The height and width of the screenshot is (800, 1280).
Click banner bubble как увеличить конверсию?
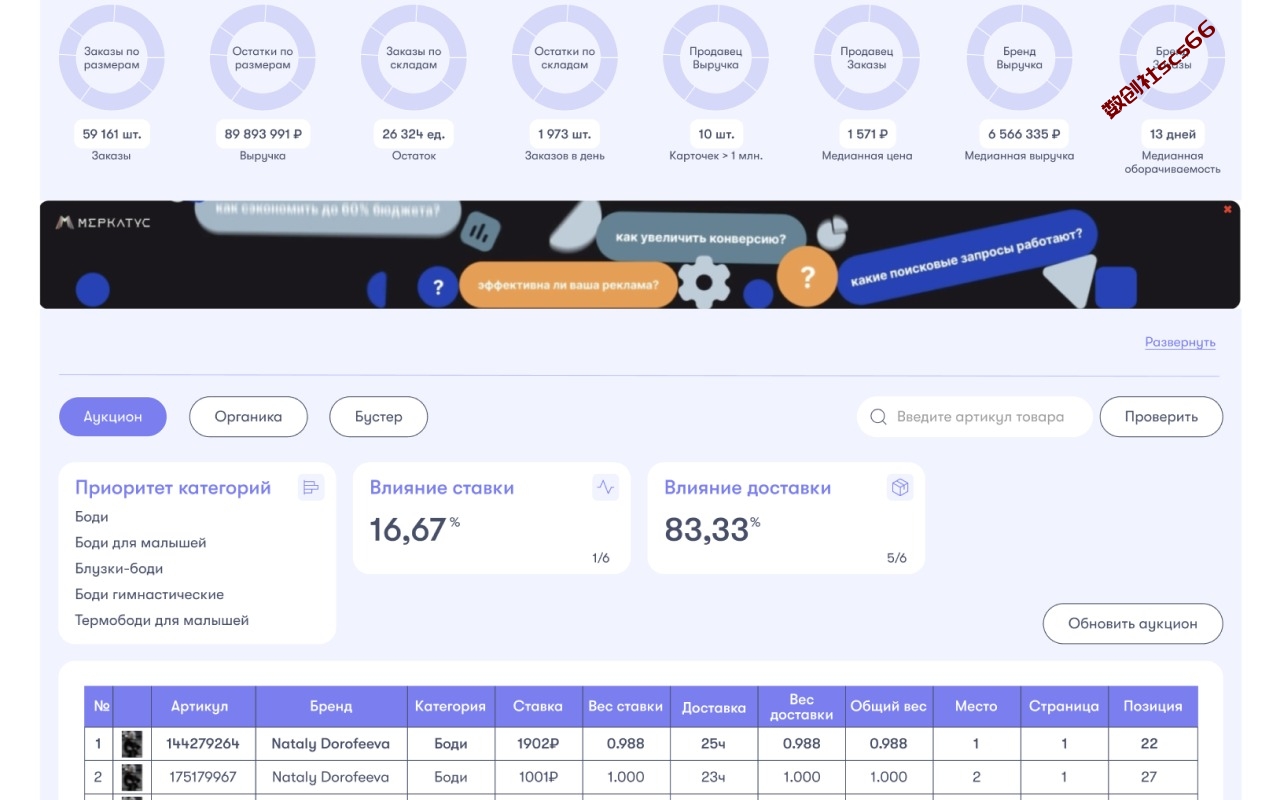(700, 239)
